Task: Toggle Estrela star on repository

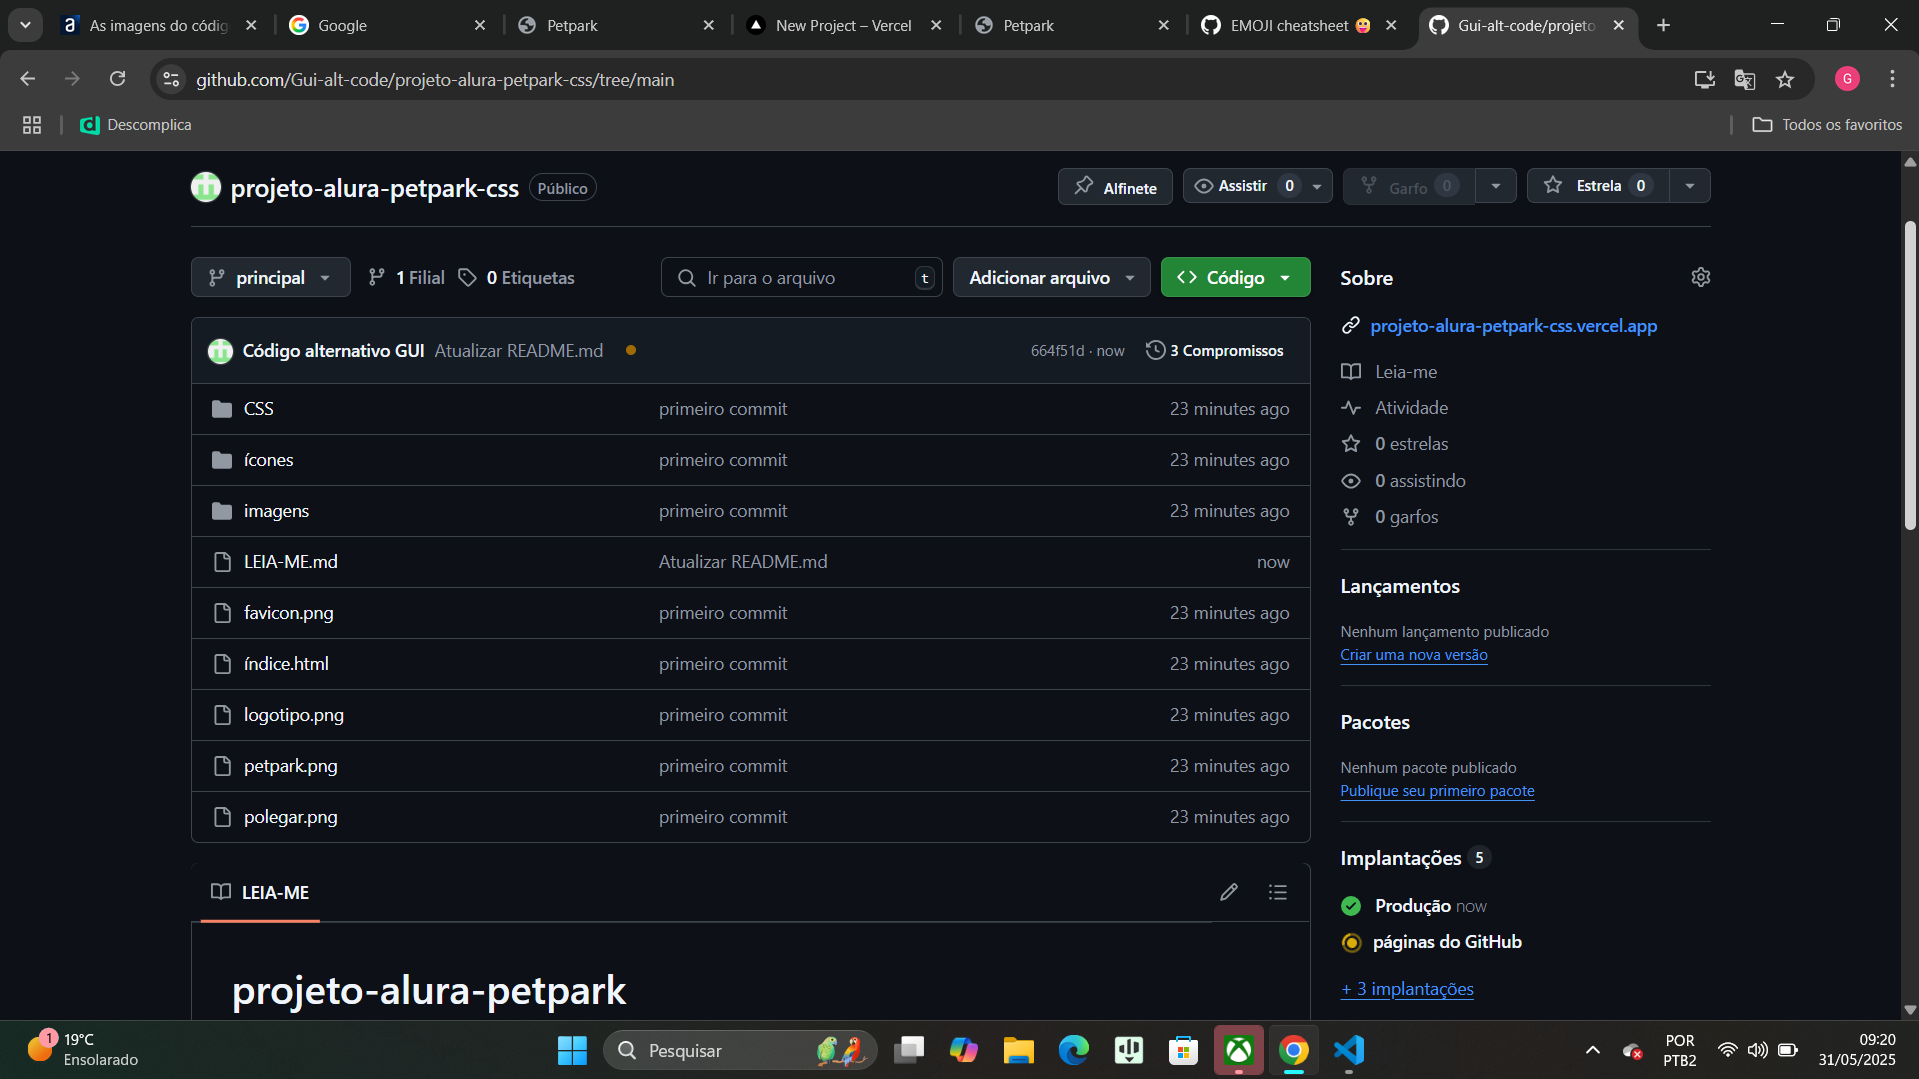Action: (x=1598, y=186)
